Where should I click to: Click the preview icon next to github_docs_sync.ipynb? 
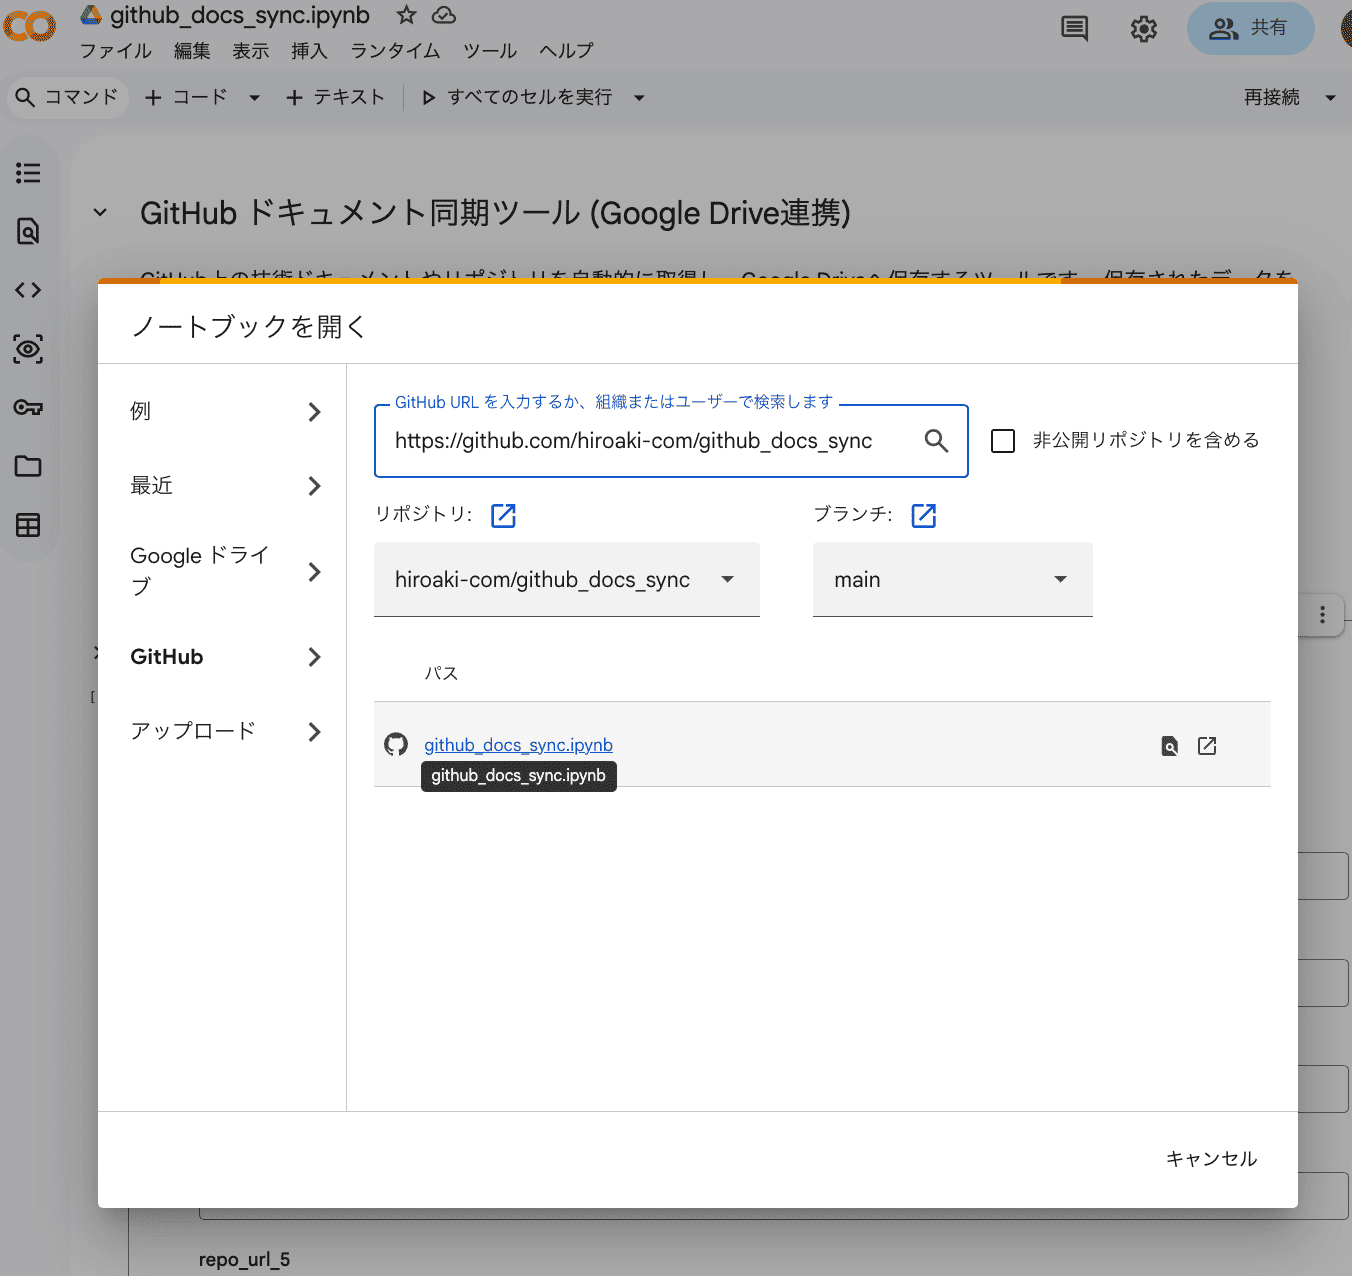pyautogui.click(x=1169, y=745)
